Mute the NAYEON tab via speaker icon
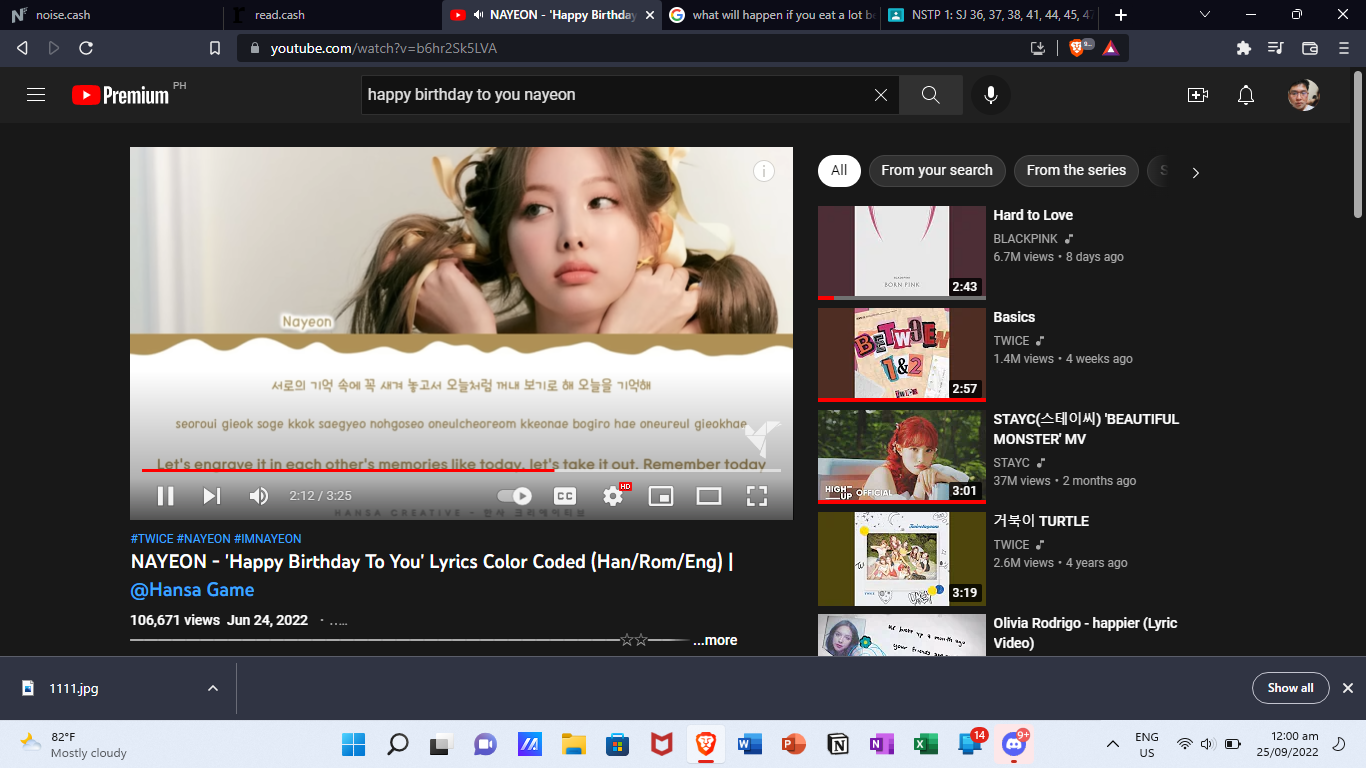1366x768 pixels. [x=479, y=15]
